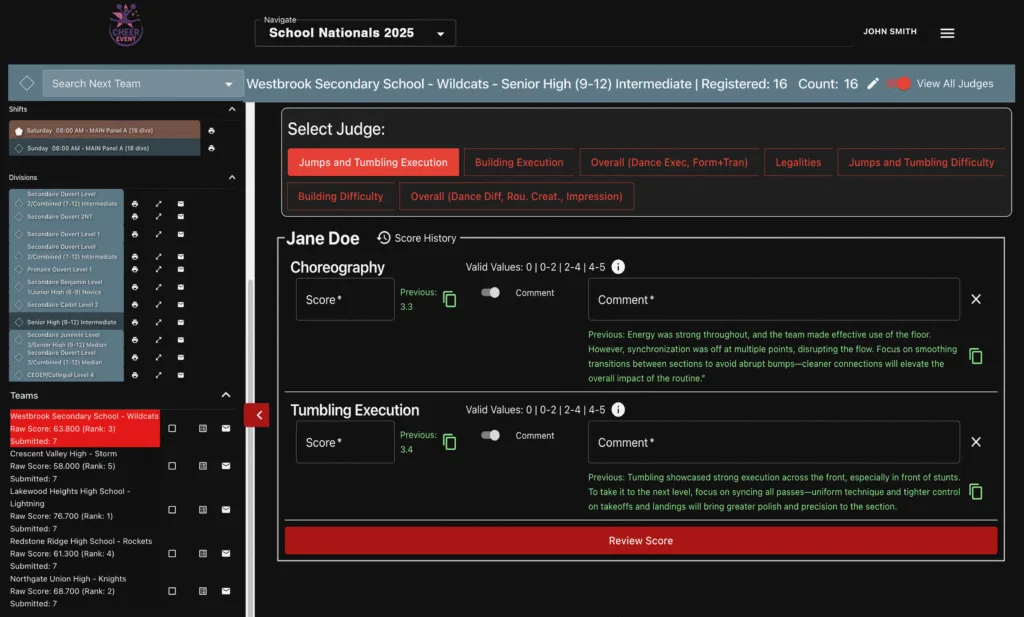Screen dimensions: 1024x617
Task: Switch to the Legalities judge tab
Action: click(x=798, y=162)
